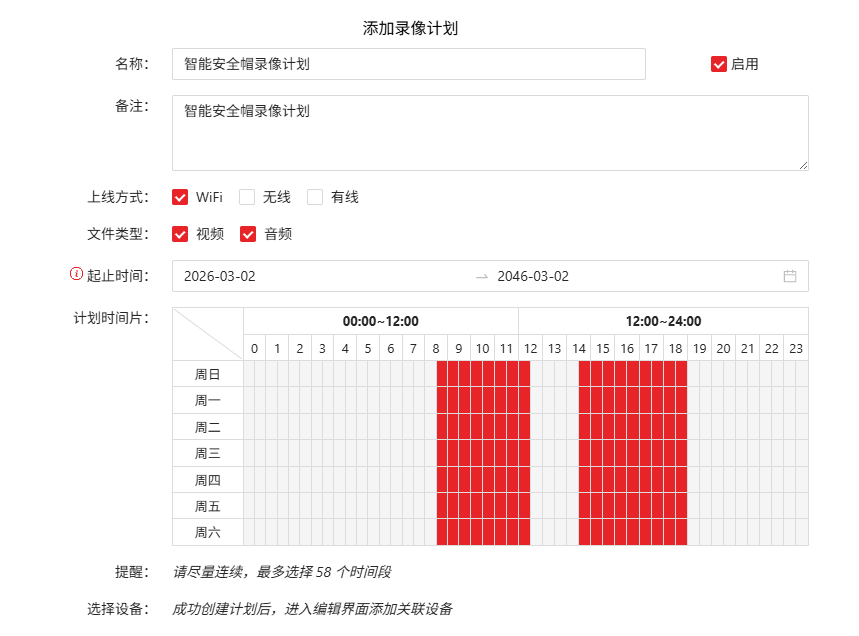This screenshot has width=859, height=636.
Task: Select the 周六 row label
Action: [x=208, y=532]
